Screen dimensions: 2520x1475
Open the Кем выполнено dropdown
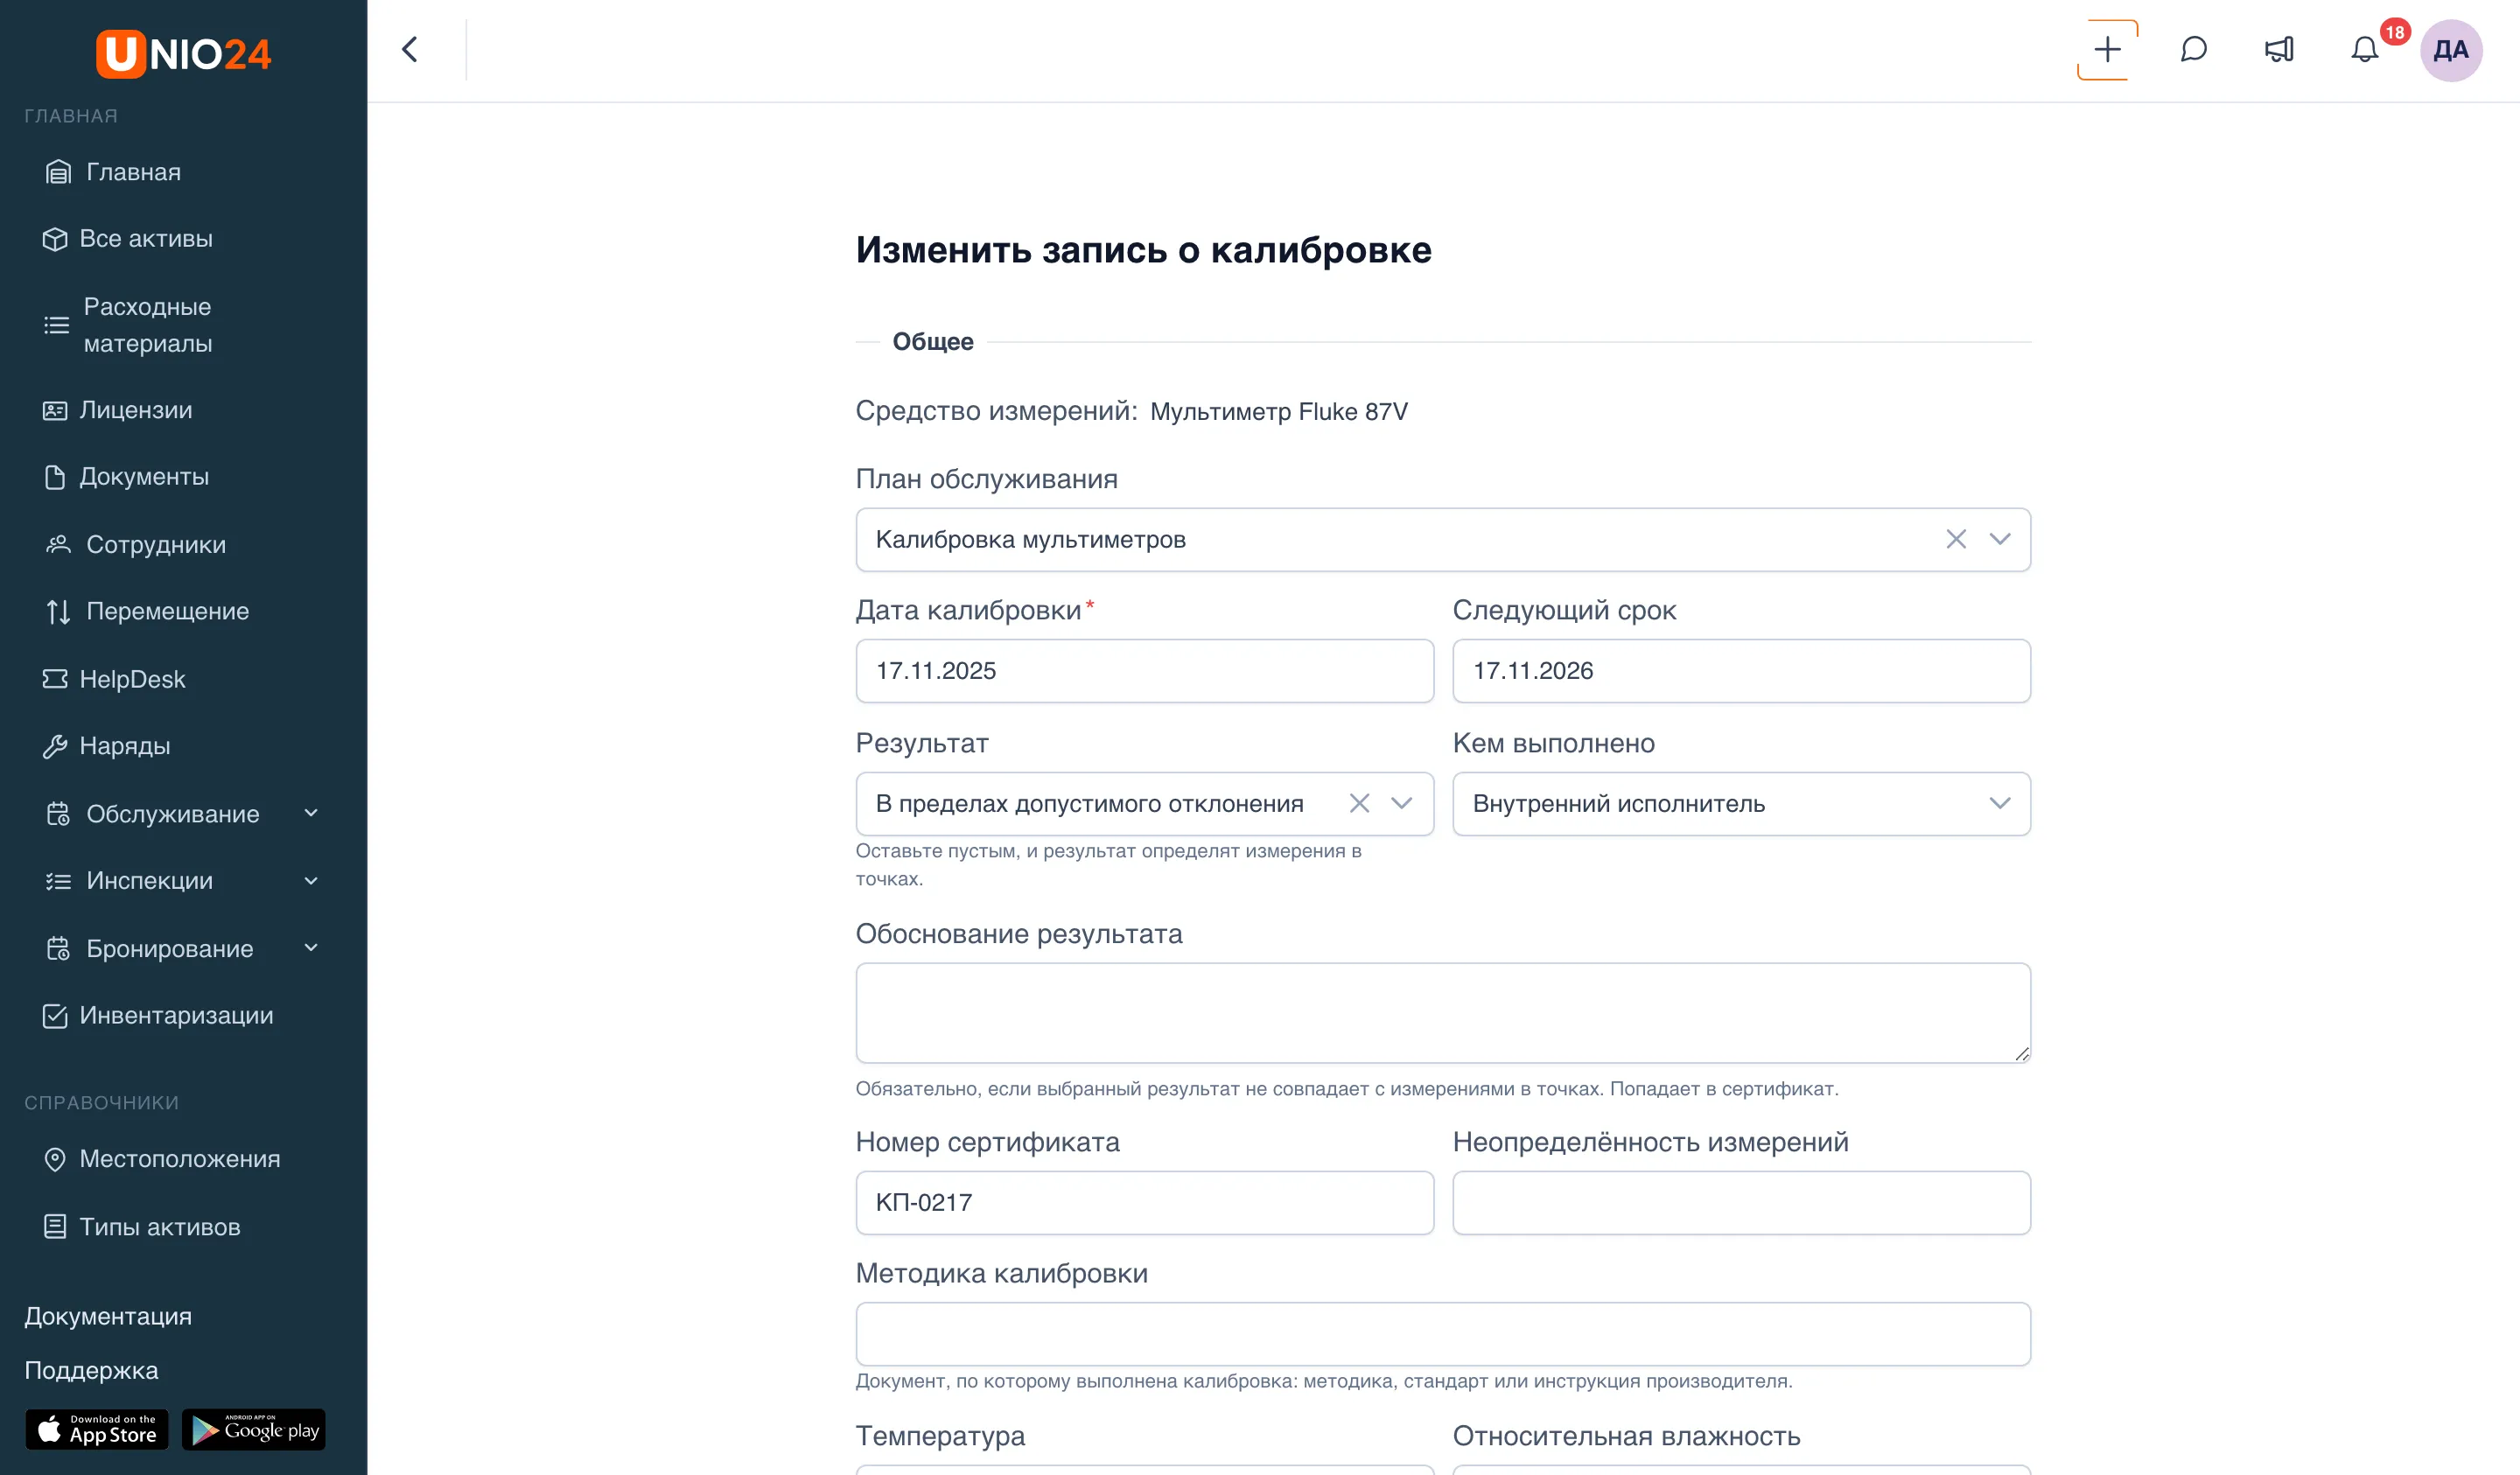(1741, 803)
